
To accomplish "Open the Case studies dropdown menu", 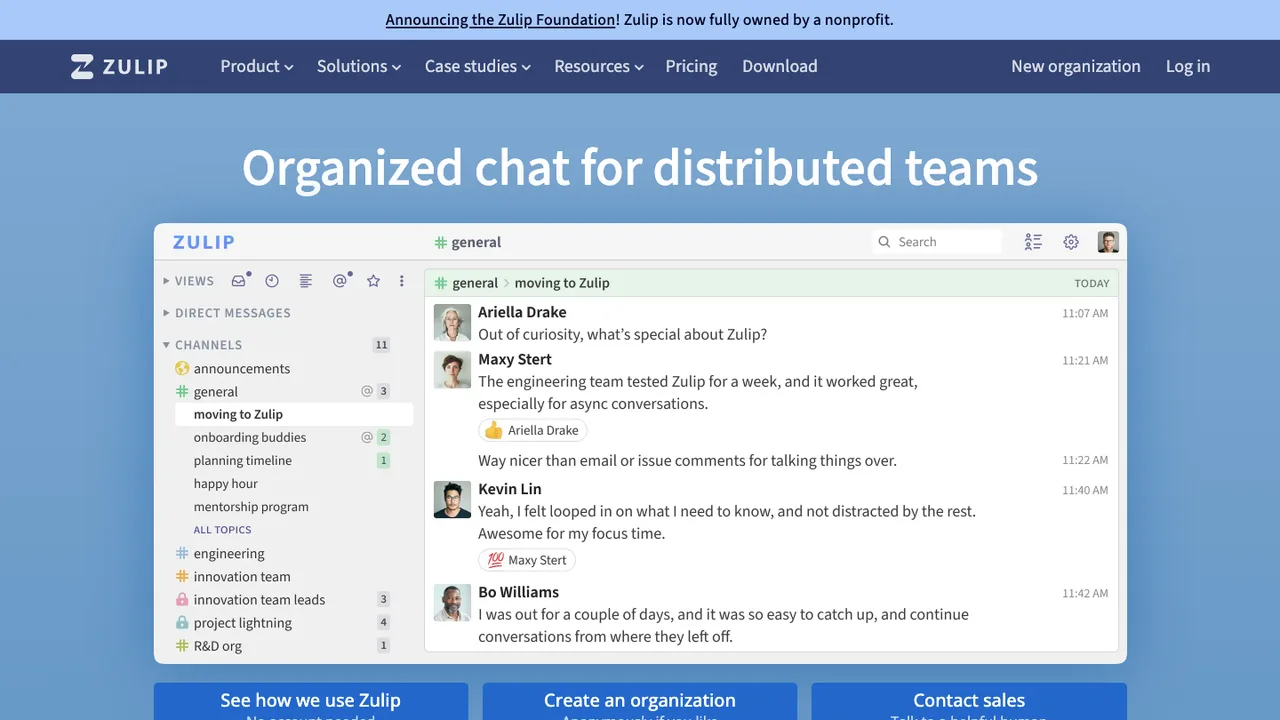I will pyautogui.click(x=478, y=66).
